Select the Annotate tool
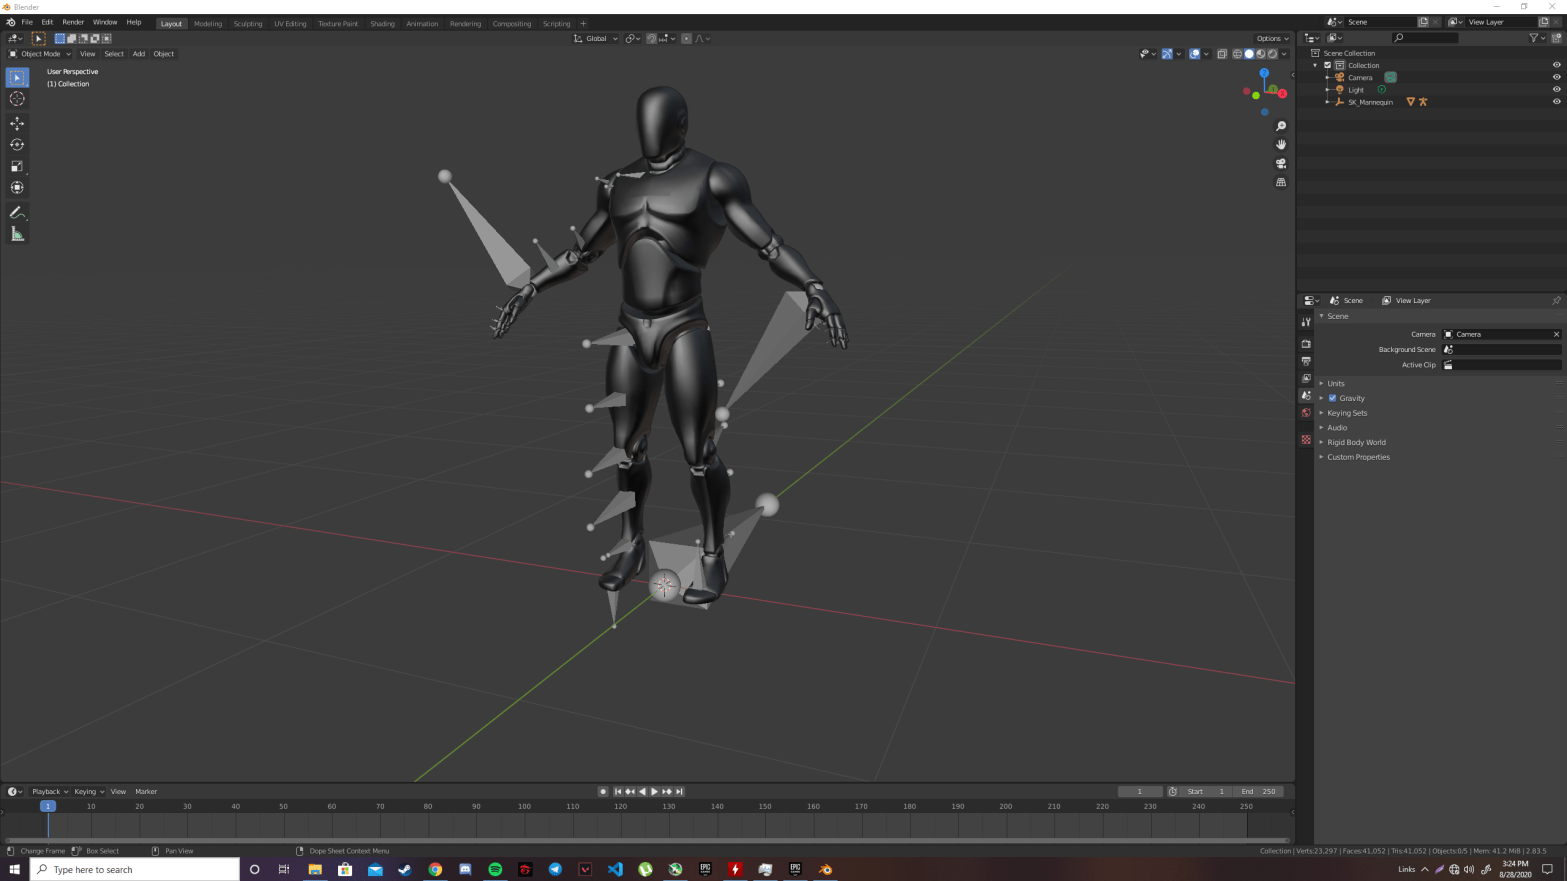Screen dimensions: 1567x881 (17, 212)
